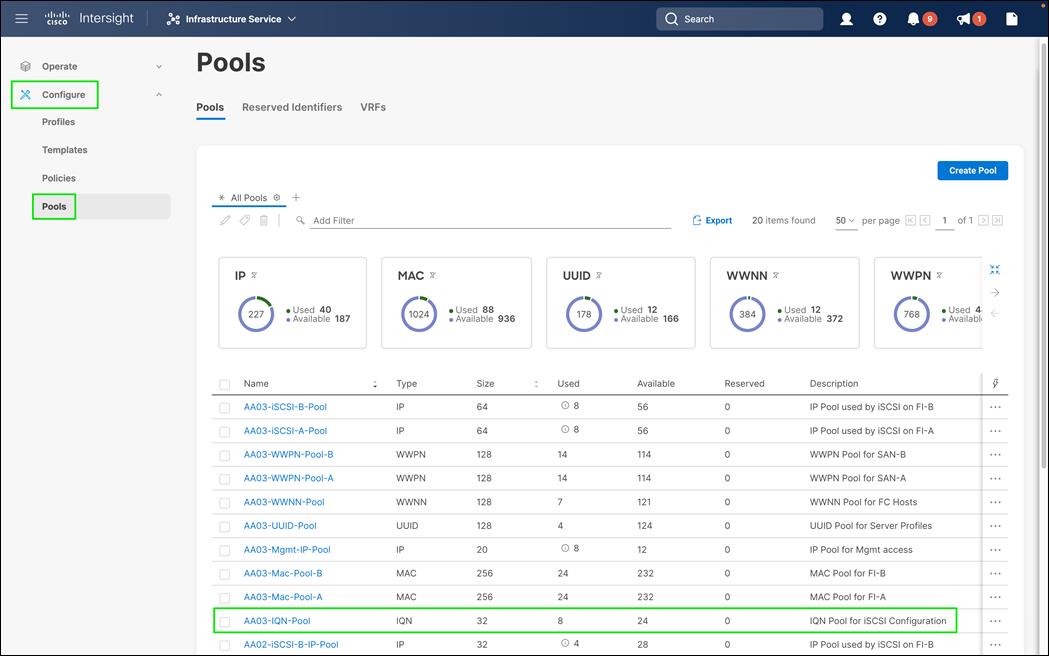1049x656 pixels.
Task: Select the trash delete icon above the table
Action: (x=262, y=219)
